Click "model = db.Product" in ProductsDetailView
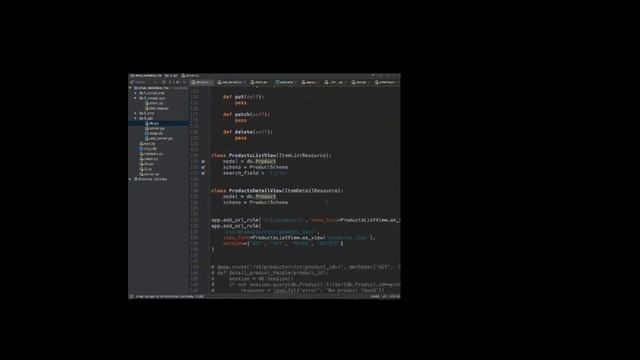The image size is (640, 360). click(249, 197)
